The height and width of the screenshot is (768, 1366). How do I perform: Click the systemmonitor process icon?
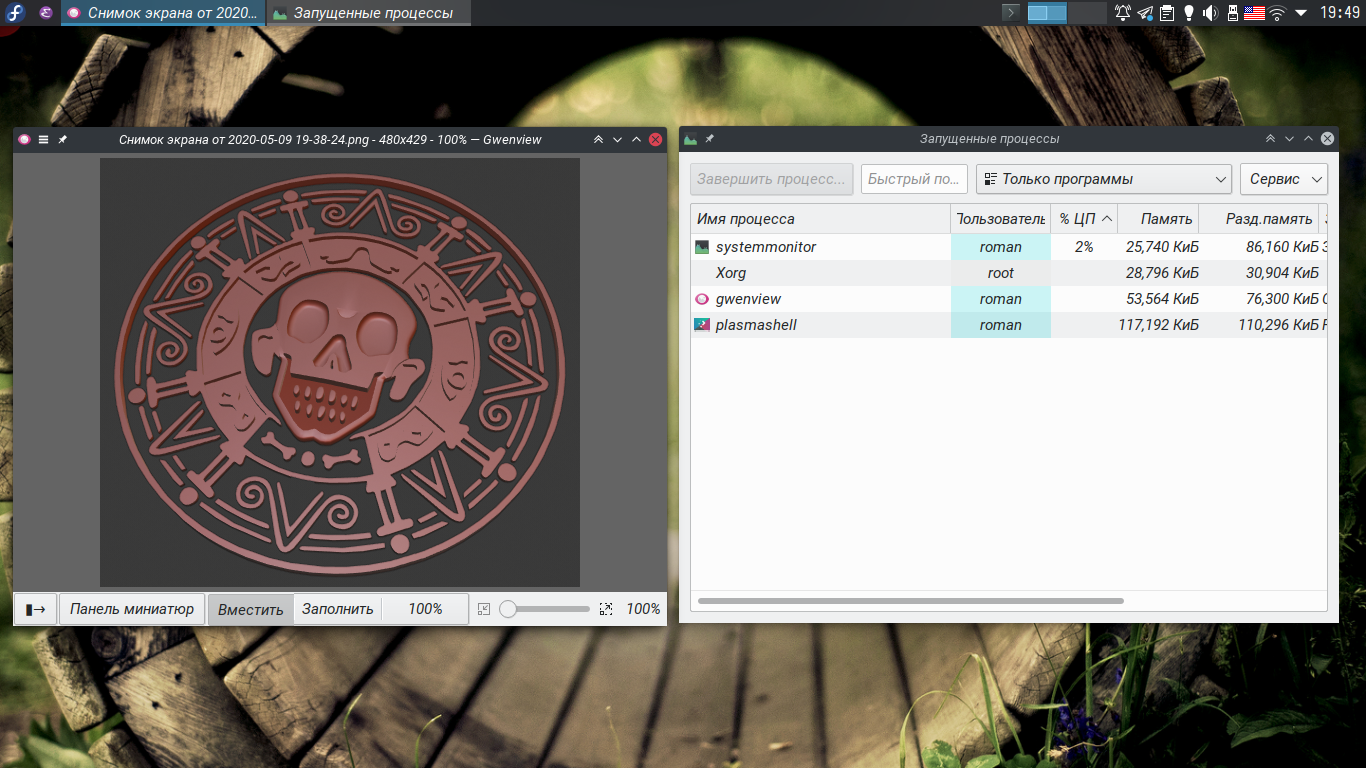click(702, 247)
